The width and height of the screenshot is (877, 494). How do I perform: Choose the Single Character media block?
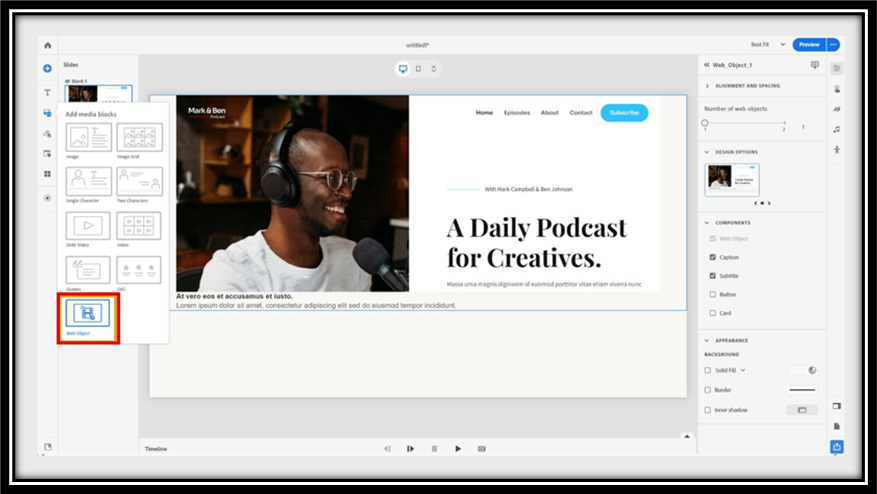(x=88, y=181)
